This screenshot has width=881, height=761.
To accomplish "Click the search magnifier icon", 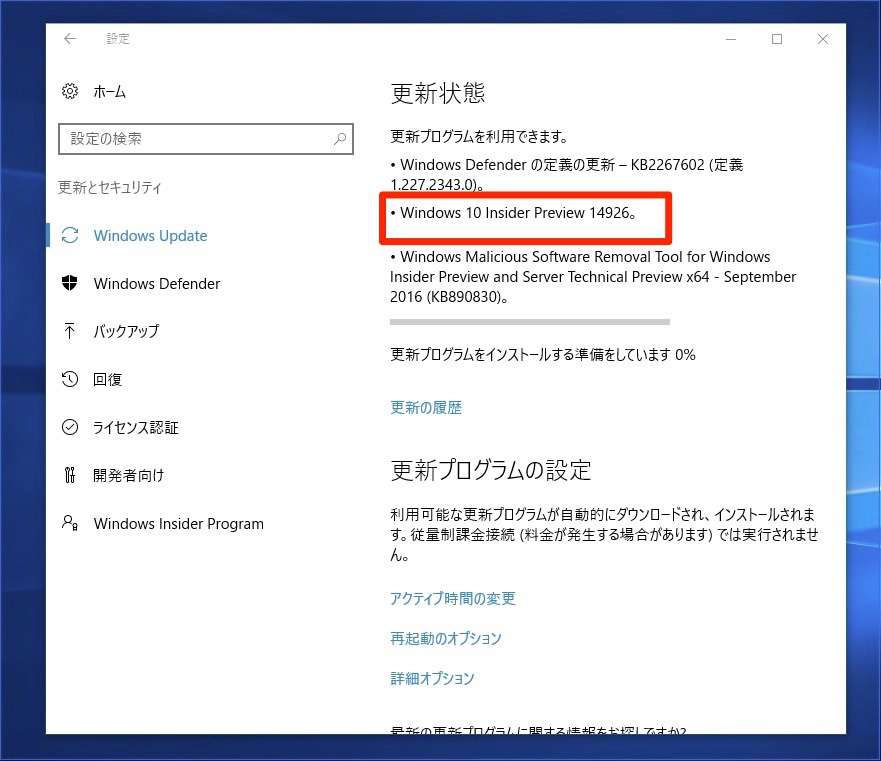I will [x=340, y=139].
